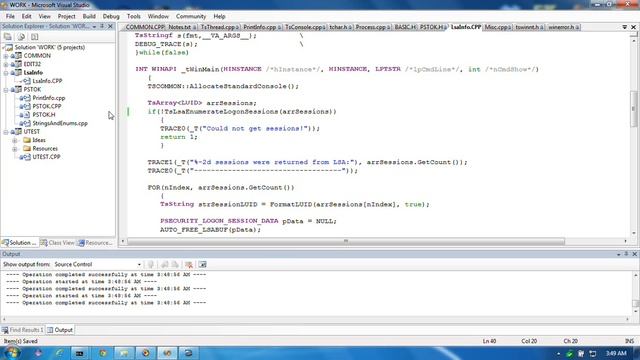Image resolution: width=640 pixels, height=360 pixels.
Task: Expand the Resources folder
Action: coord(15,149)
